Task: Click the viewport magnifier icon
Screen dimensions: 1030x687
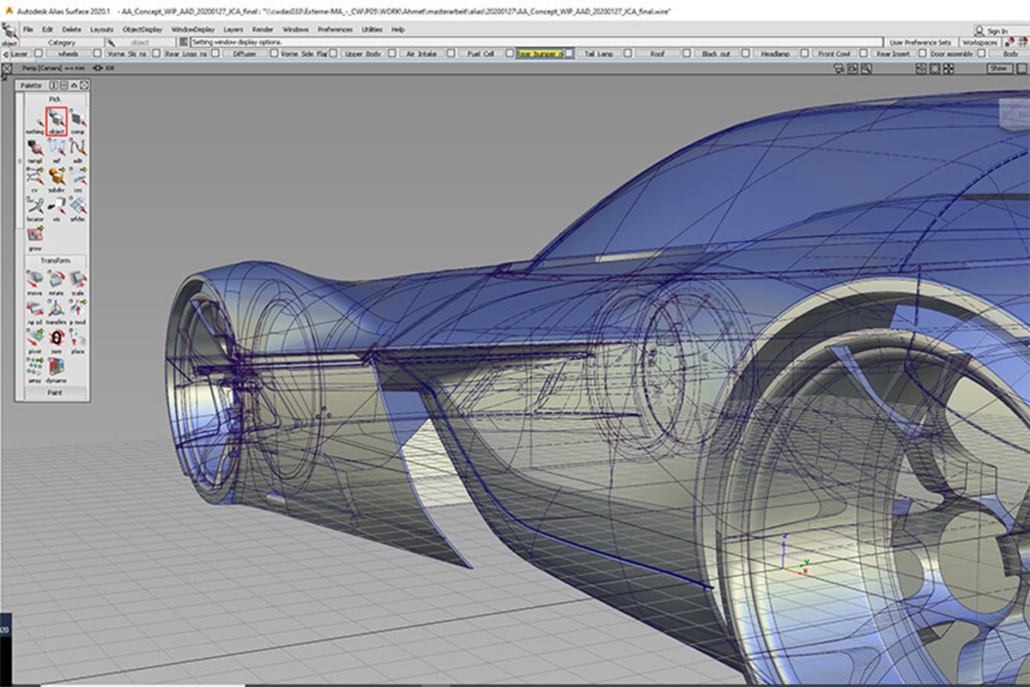Action: click(866, 68)
